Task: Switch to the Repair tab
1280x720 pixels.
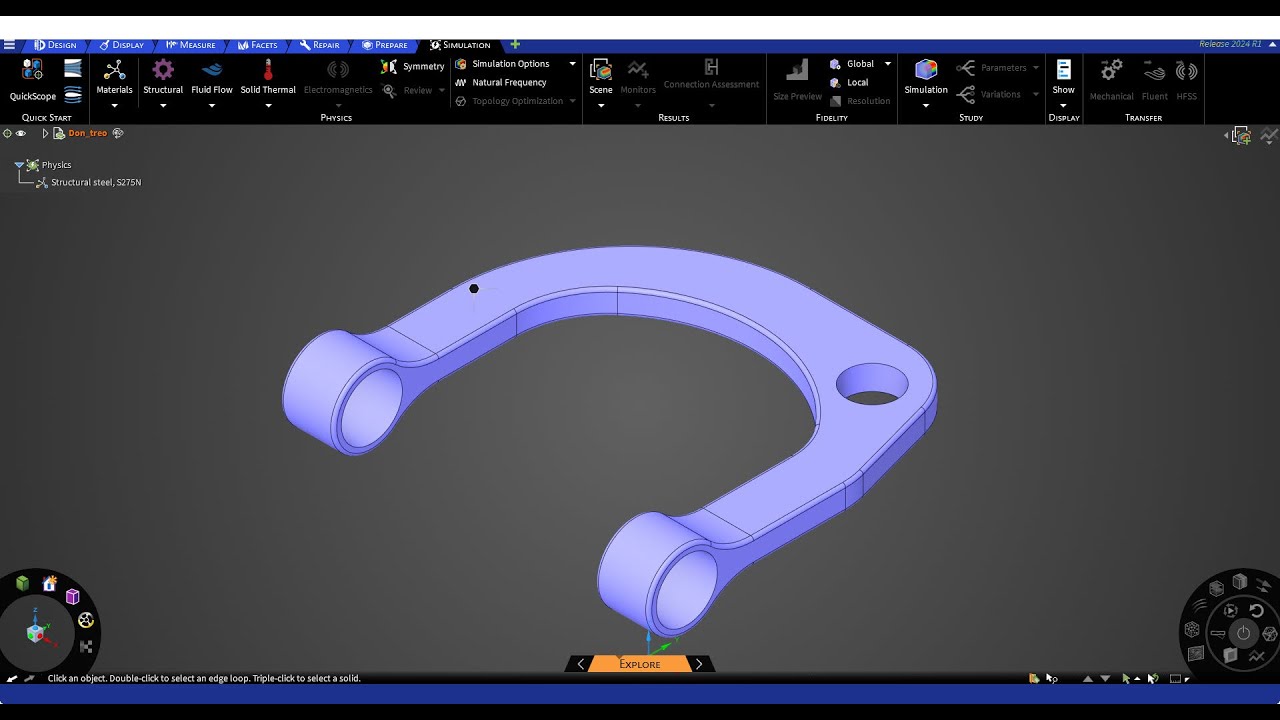Action: pos(320,45)
